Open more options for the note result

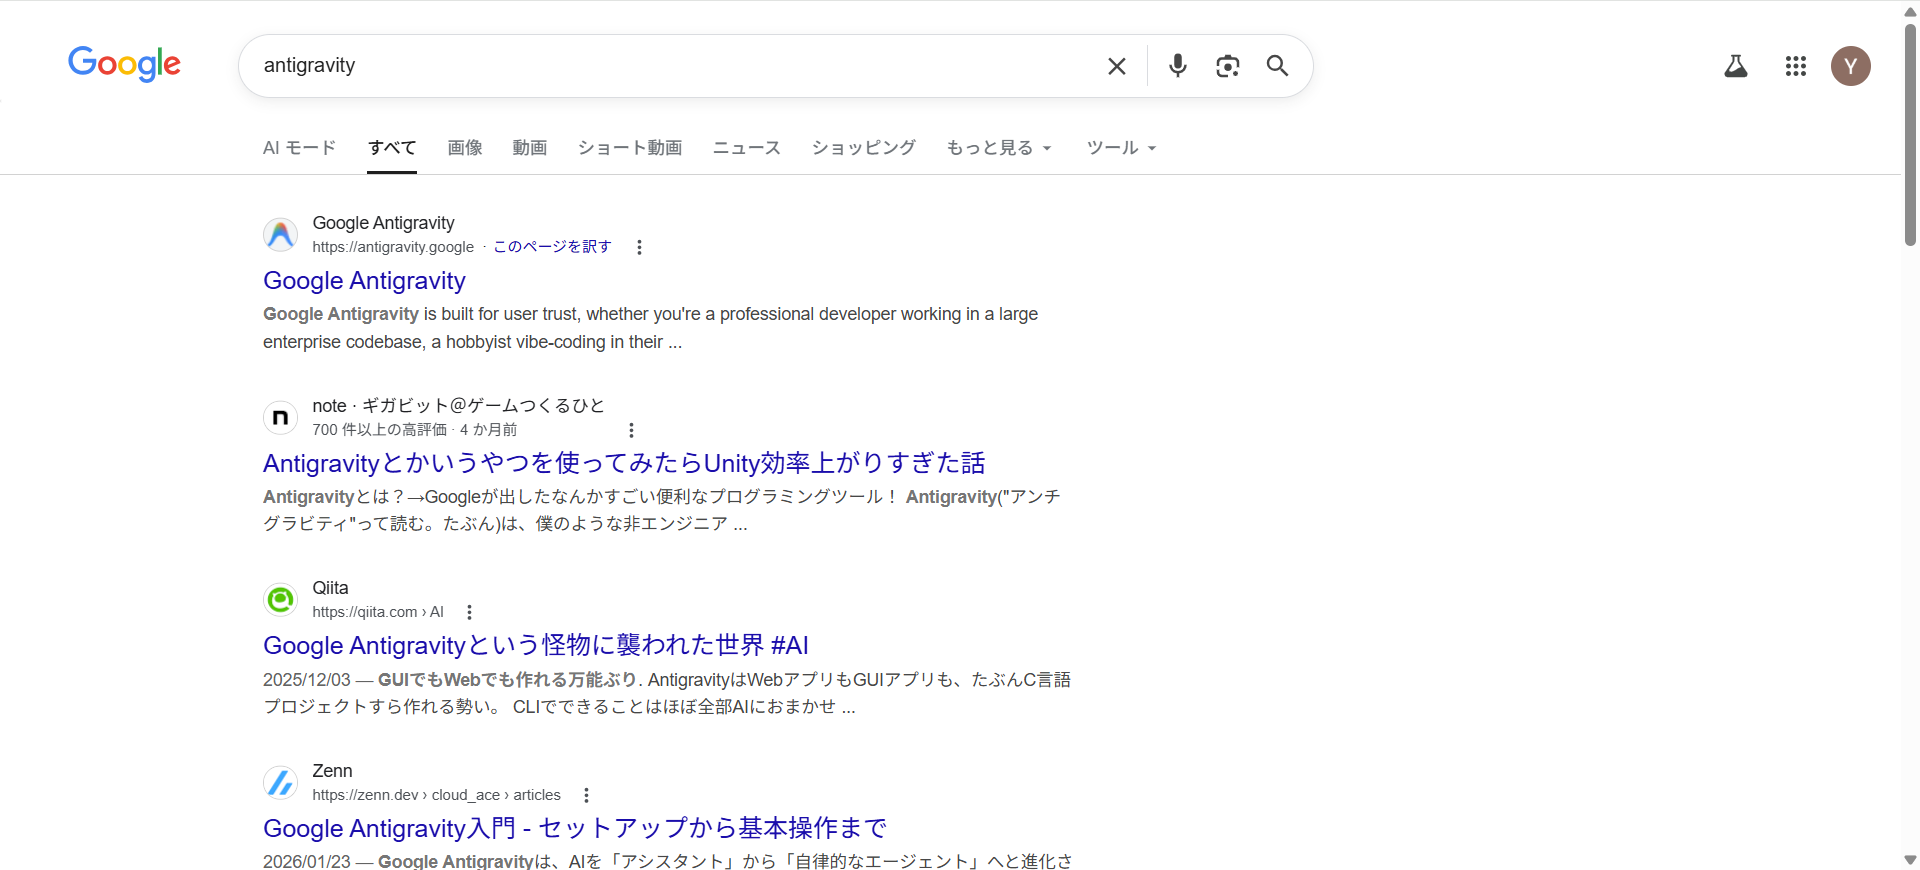(631, 430)
